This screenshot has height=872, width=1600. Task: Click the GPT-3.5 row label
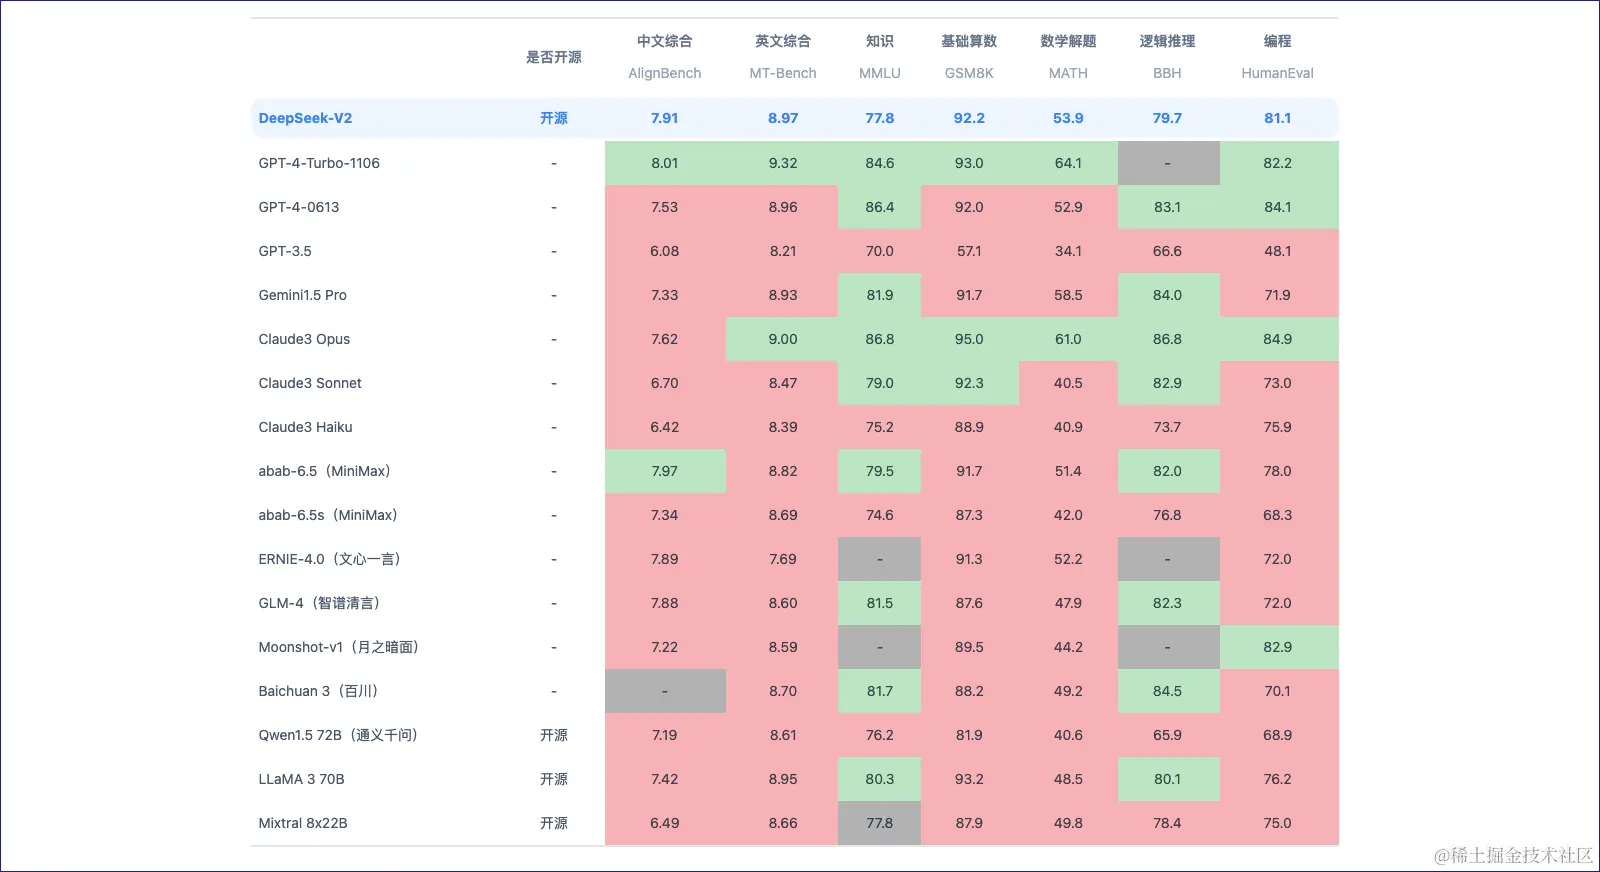point(285,251)
